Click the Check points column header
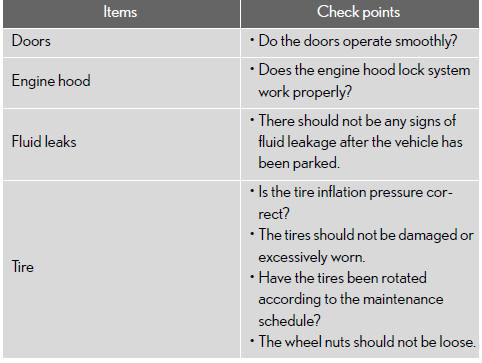 [358, 12]
